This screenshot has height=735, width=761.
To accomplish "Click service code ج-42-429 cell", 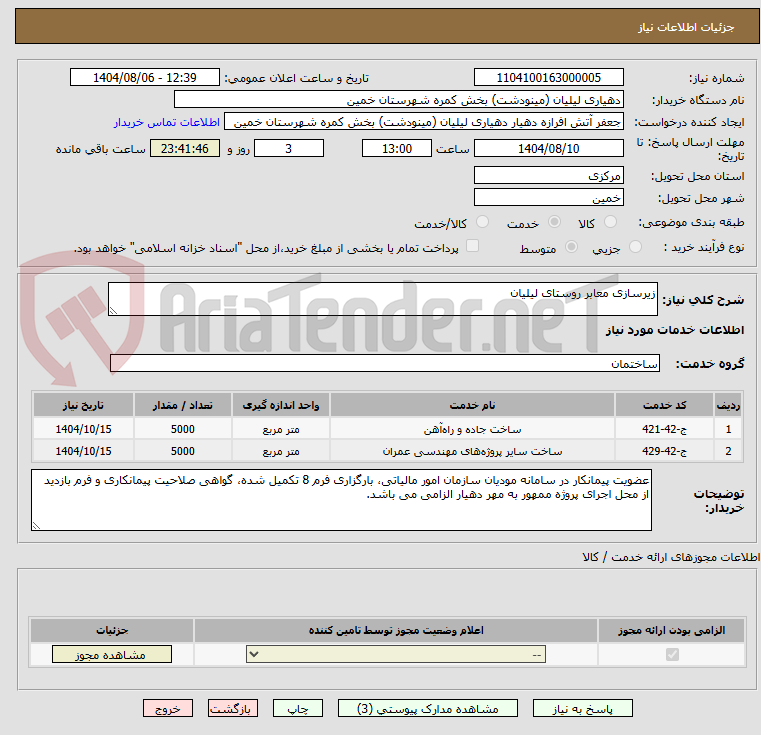I will coord(664,451).
